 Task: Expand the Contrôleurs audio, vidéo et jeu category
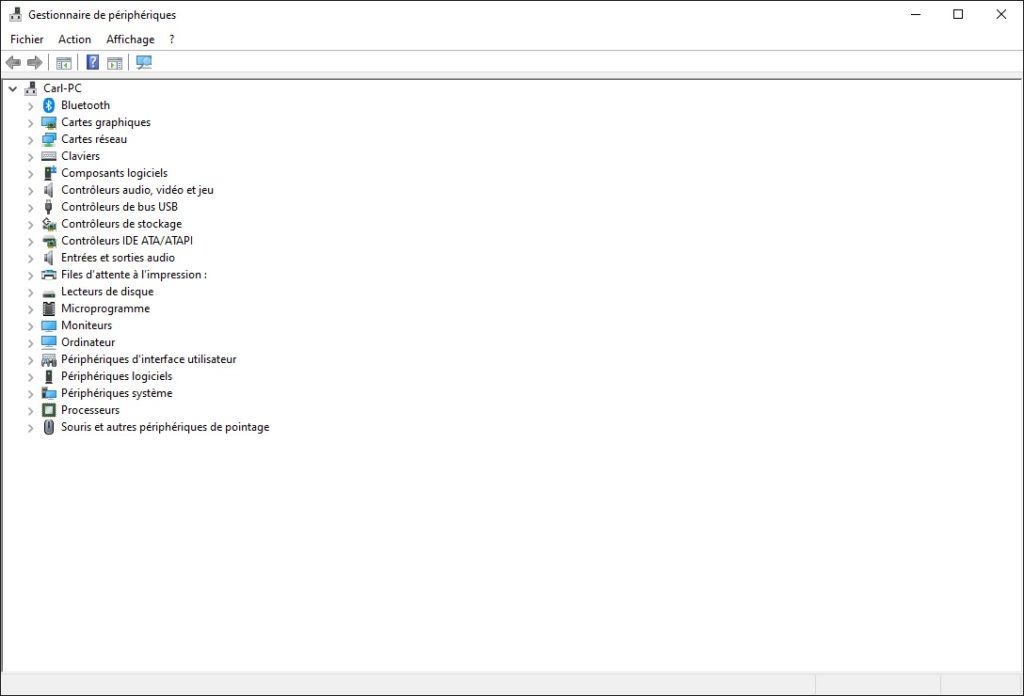click(x=30, y=191)
